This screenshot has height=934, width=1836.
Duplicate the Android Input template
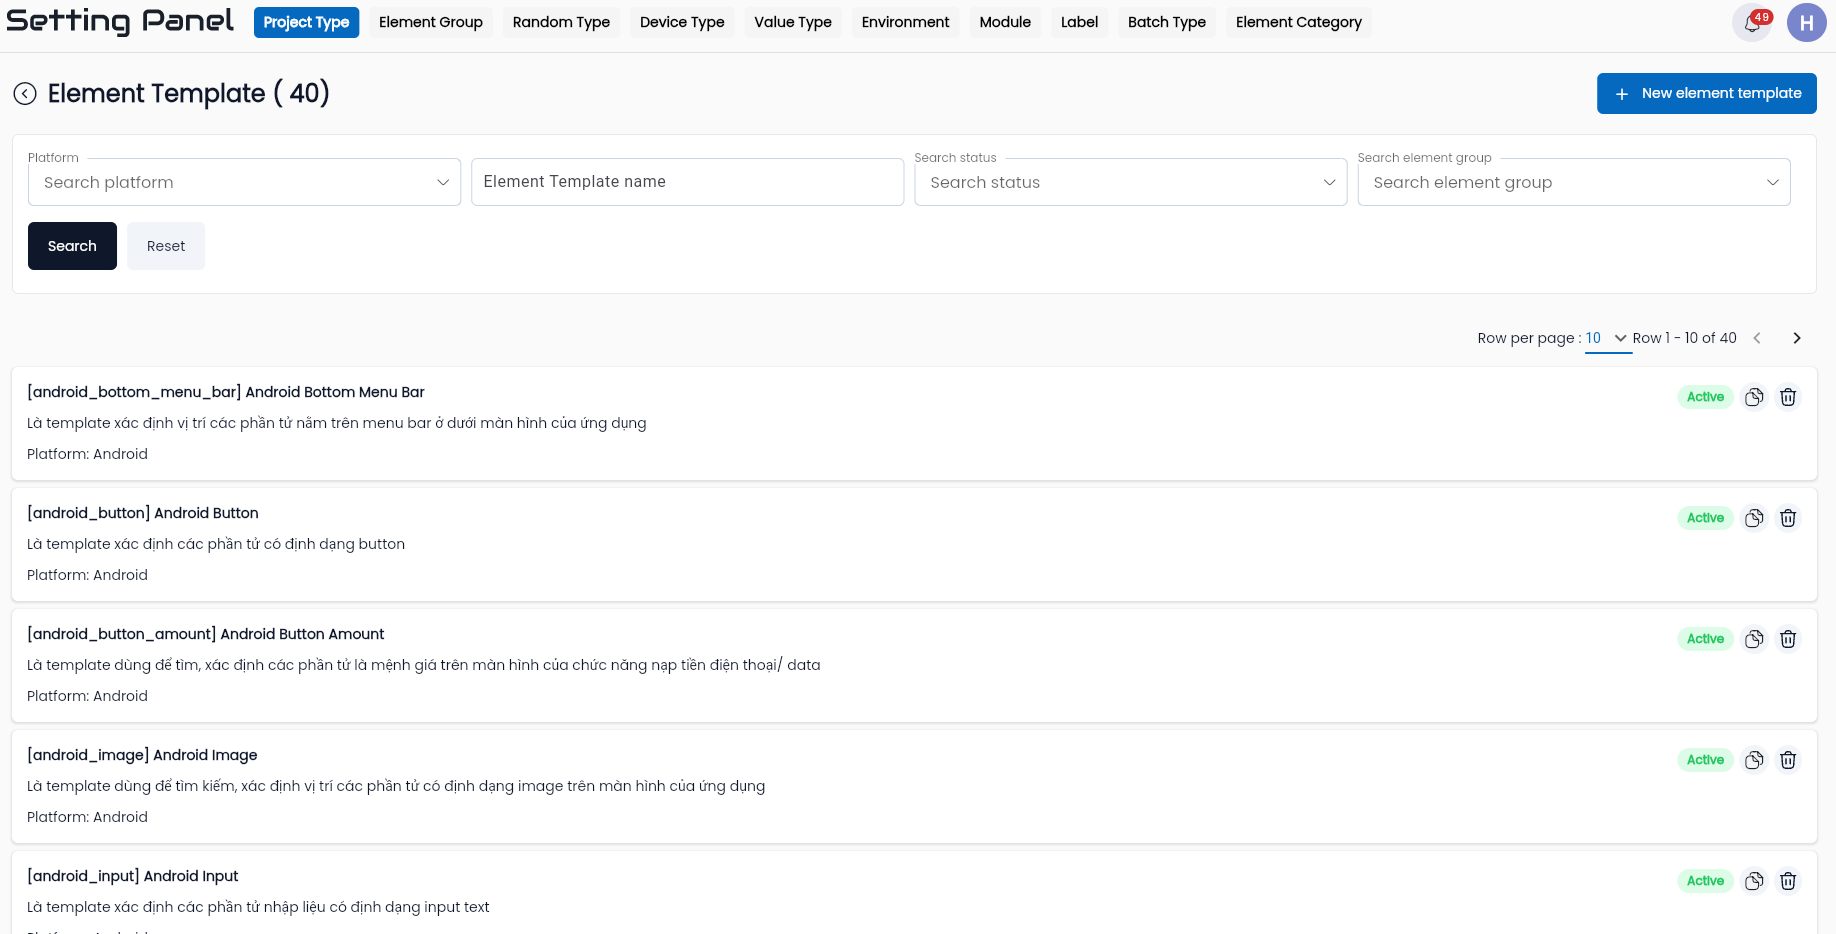coord(1754,881)
